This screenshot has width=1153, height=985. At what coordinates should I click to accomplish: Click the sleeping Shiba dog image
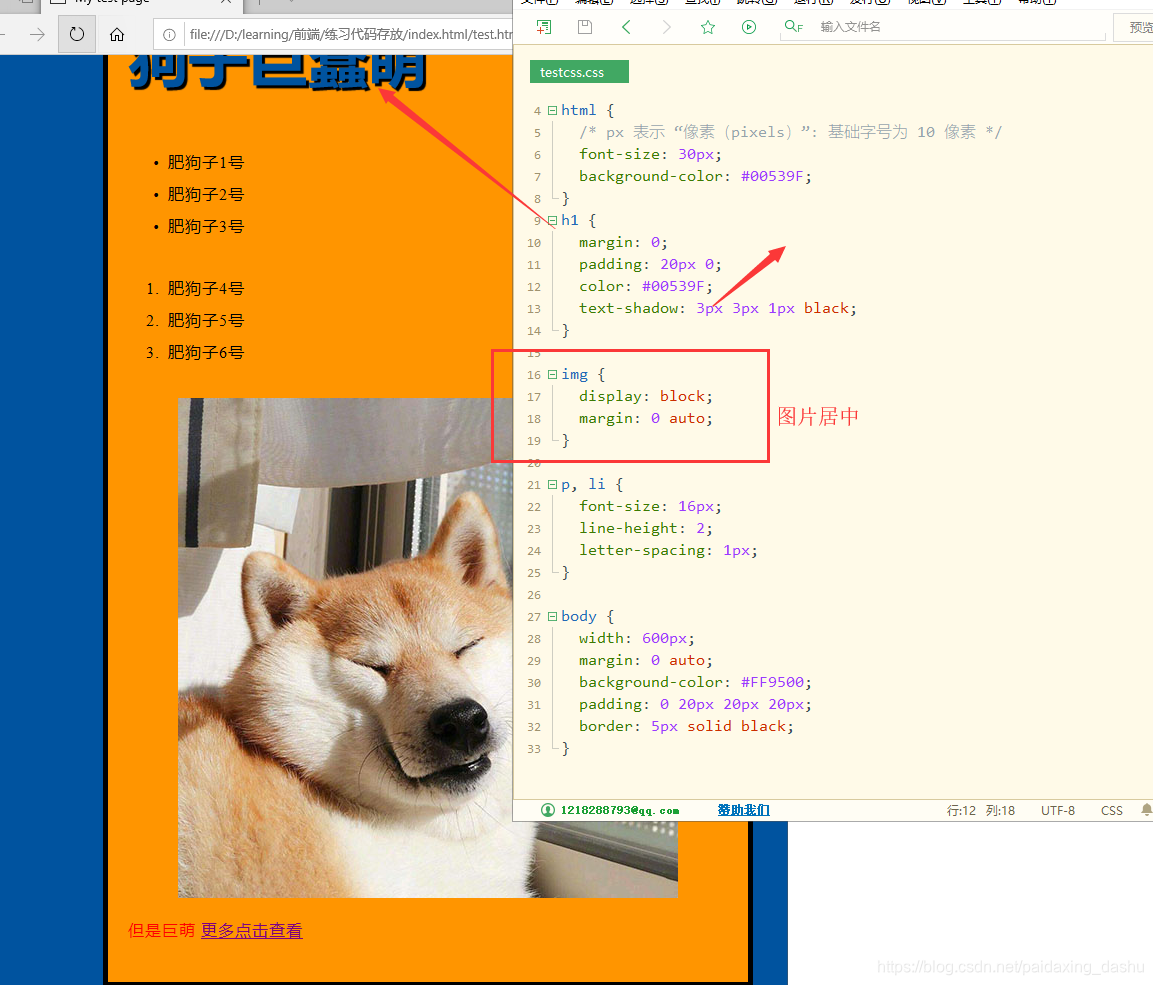pyautogui.click(x=346, y=648)
